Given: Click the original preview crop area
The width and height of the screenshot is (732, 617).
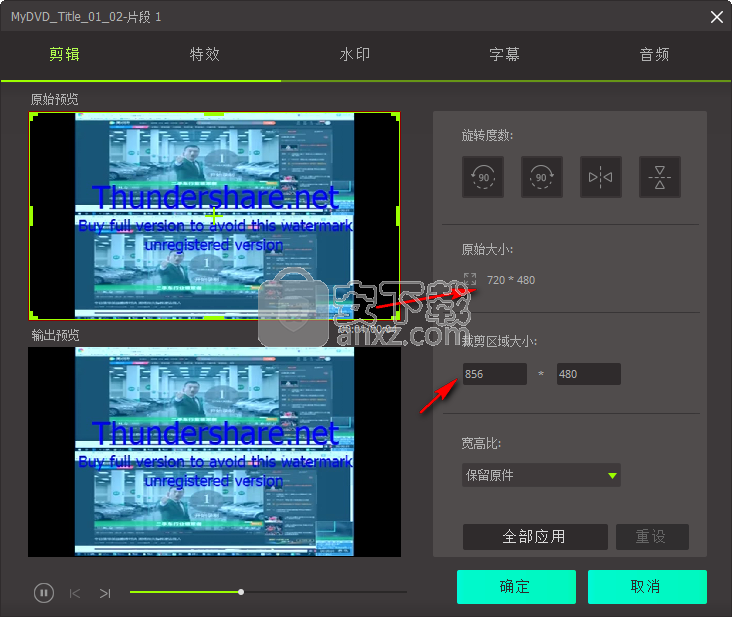Looking at the screenshot, I should click(x=214, y=216).
